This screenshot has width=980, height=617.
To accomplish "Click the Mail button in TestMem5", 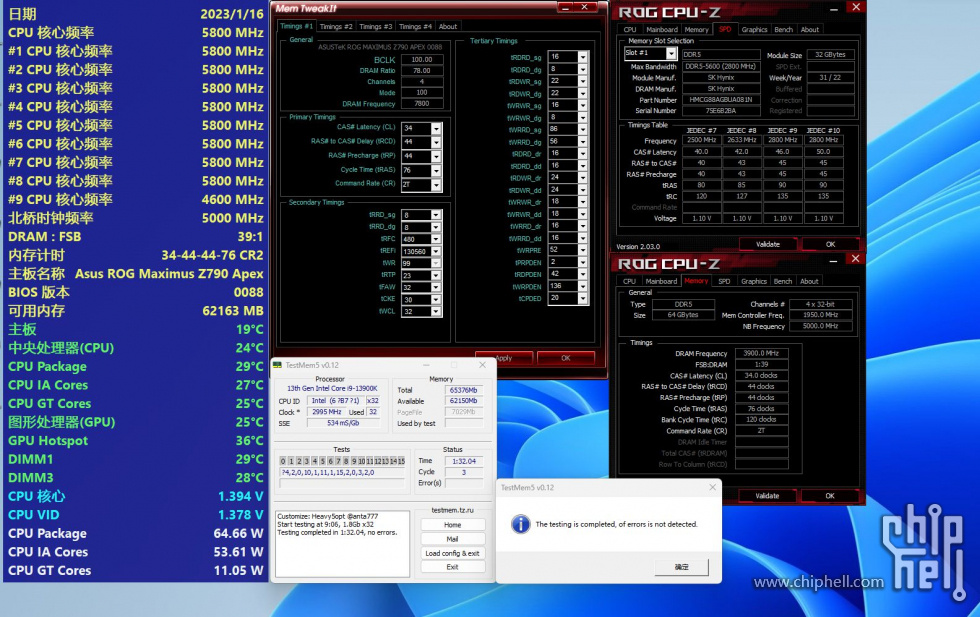I will pyautogui.click(x=452, y=539).
